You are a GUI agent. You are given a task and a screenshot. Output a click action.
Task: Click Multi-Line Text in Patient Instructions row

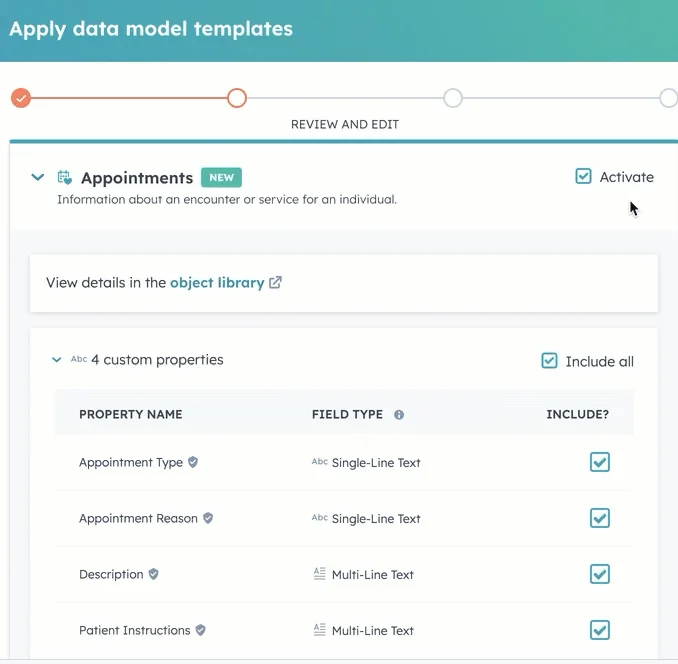[x=373, y=630]
